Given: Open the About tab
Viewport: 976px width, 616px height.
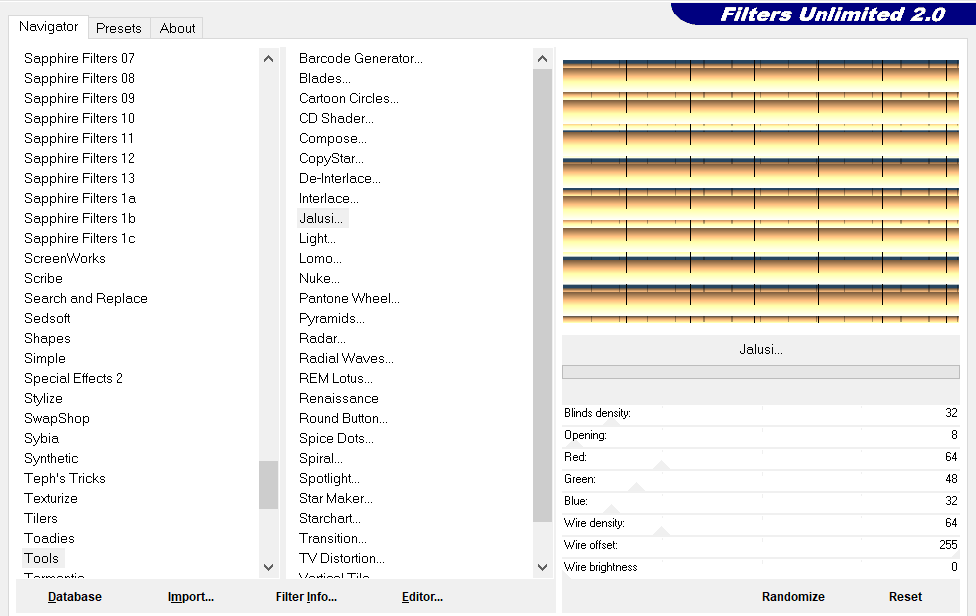Looking at the screenshot, I should point(177,28).
